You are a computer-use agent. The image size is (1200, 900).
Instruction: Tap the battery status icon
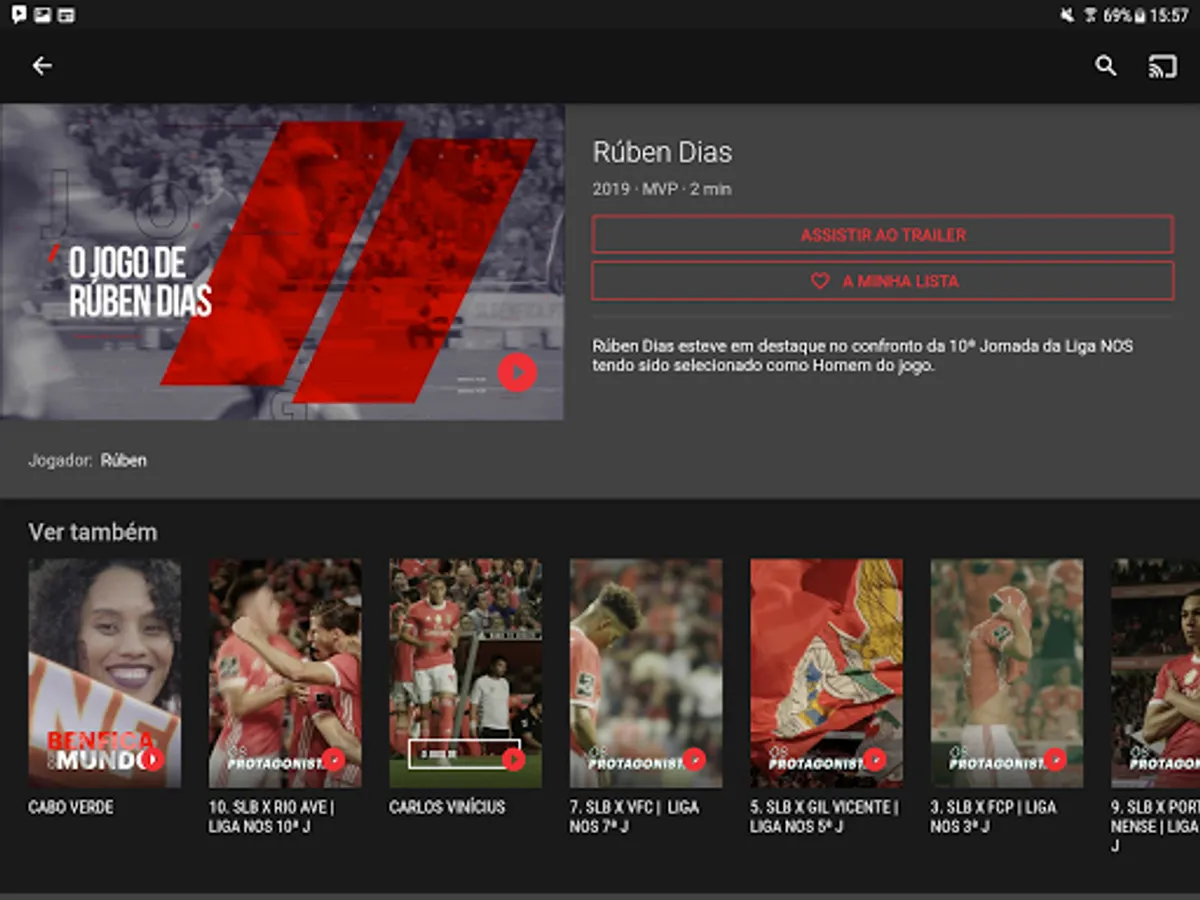[1139, 15]
